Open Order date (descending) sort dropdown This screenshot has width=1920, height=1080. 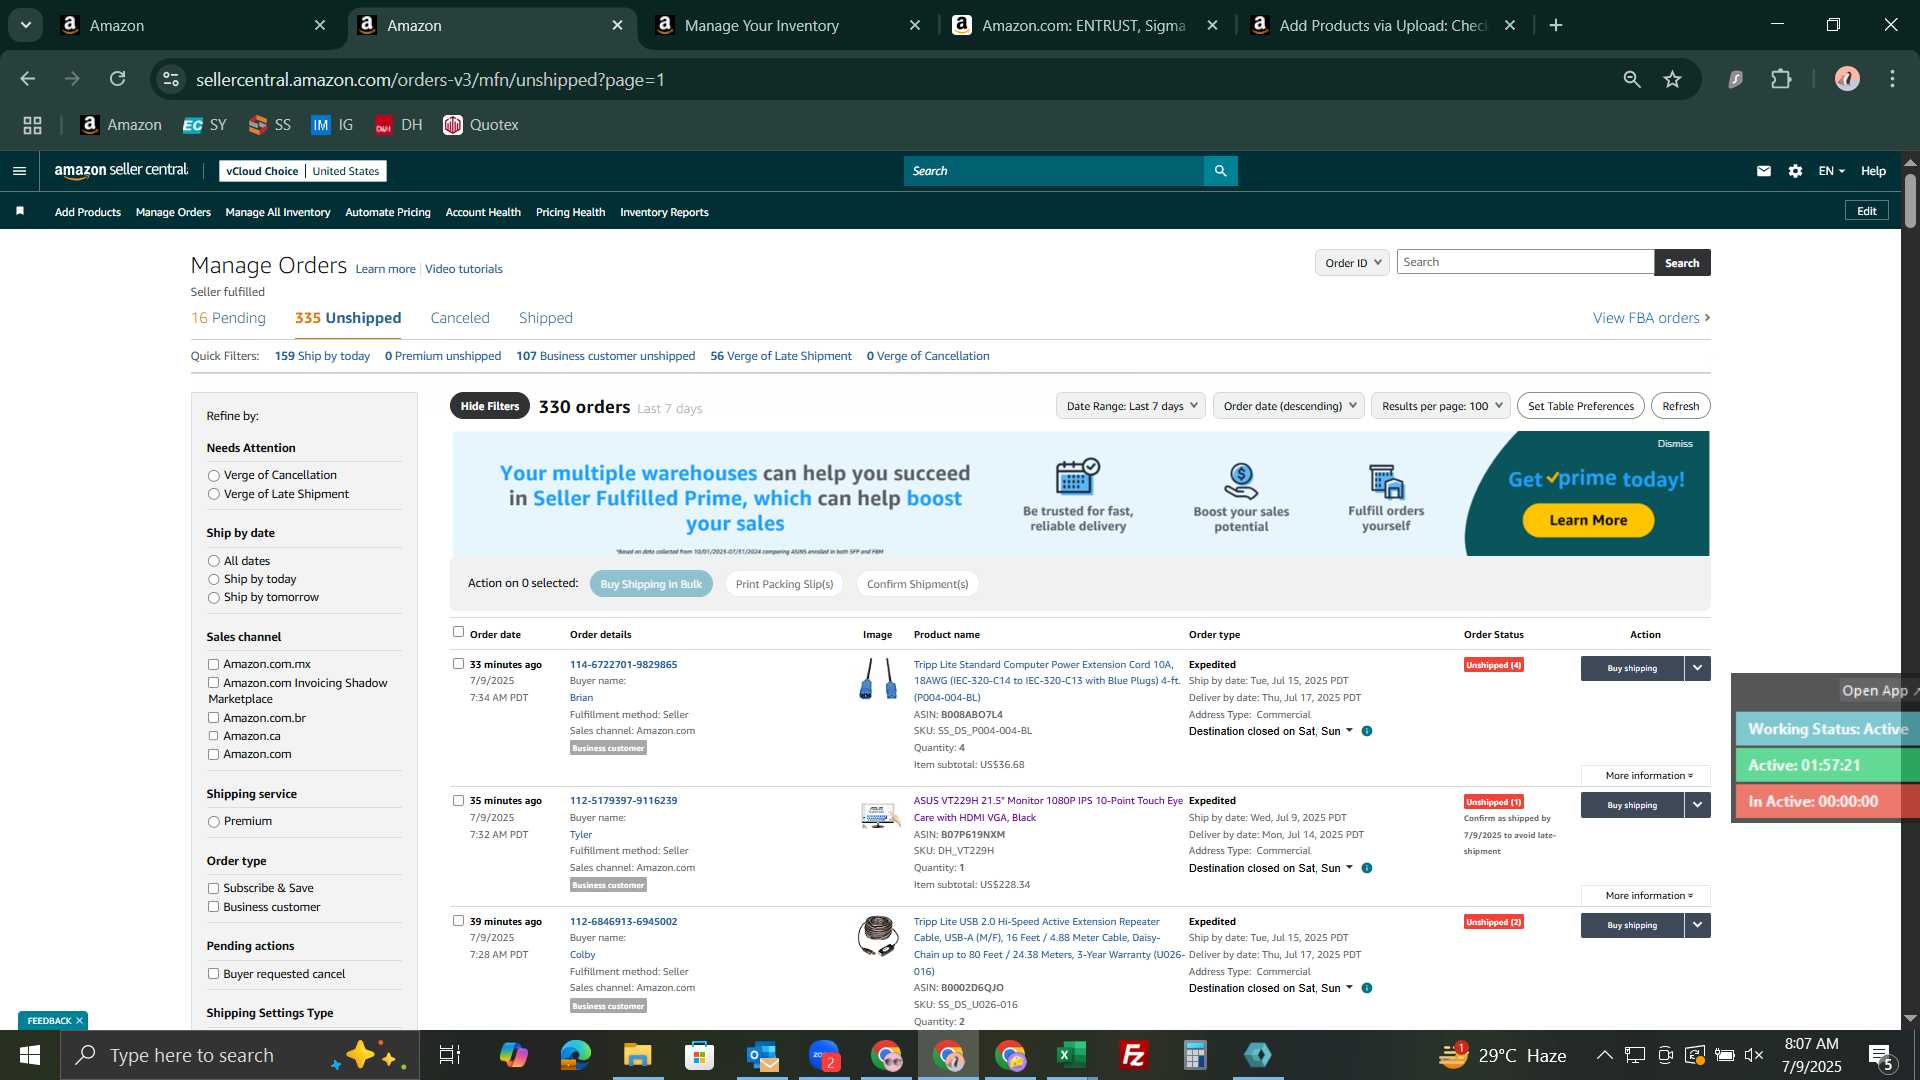coord(1289,406)
